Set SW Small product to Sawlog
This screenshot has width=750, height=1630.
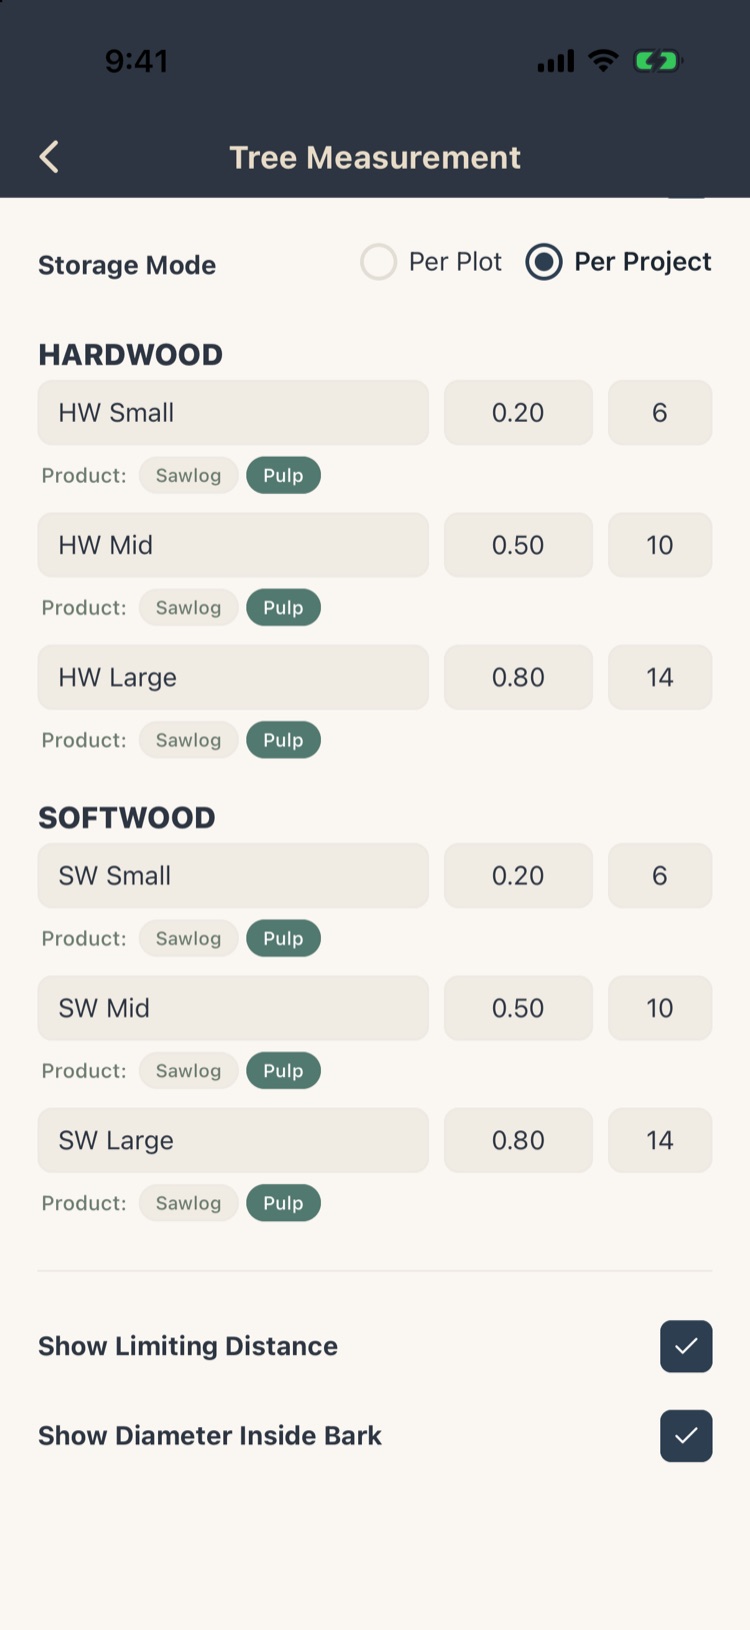tap(188, 939)
